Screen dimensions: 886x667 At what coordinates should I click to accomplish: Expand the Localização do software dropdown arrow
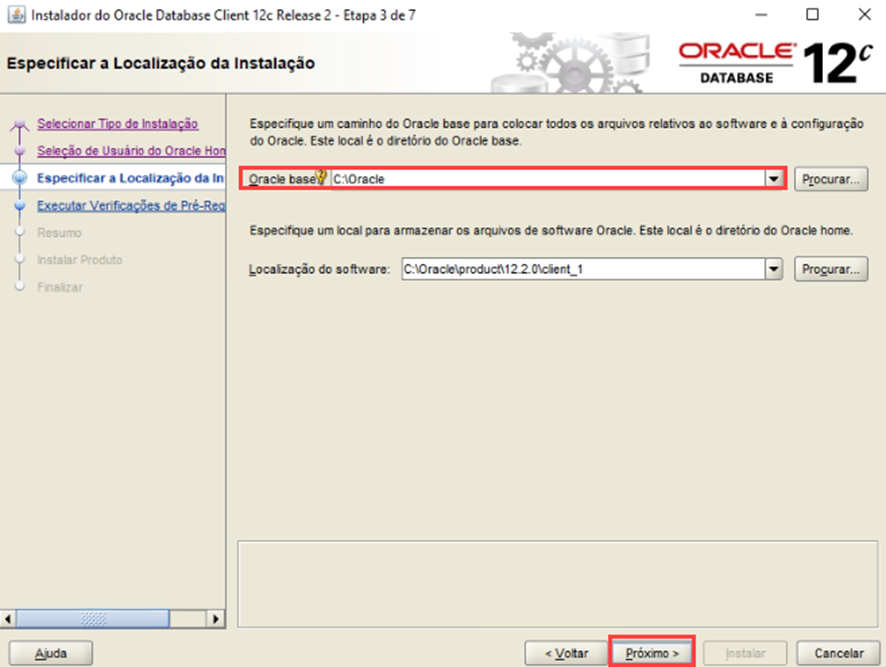point(774,269)
